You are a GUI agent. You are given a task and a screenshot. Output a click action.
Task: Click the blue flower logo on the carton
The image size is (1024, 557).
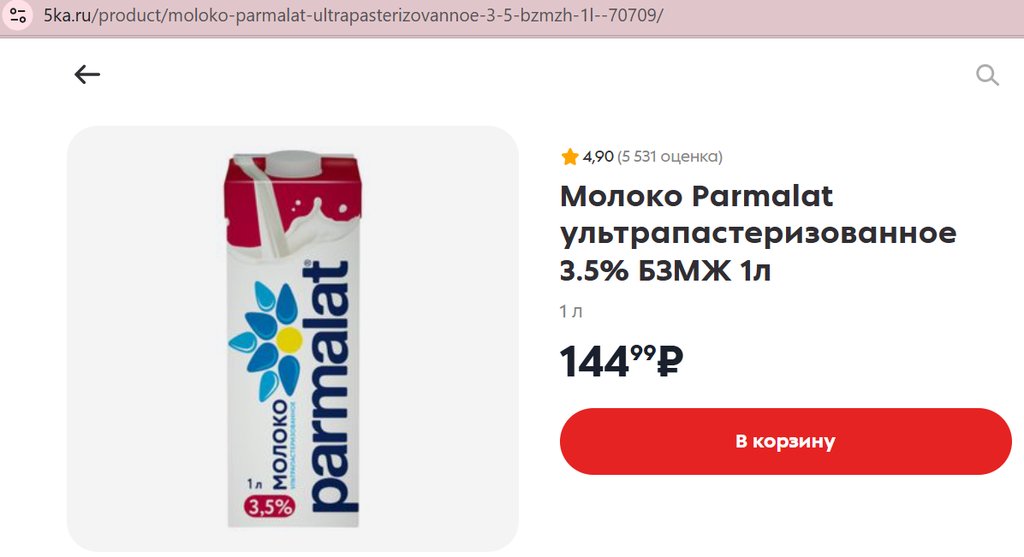[x=266, y=340]
